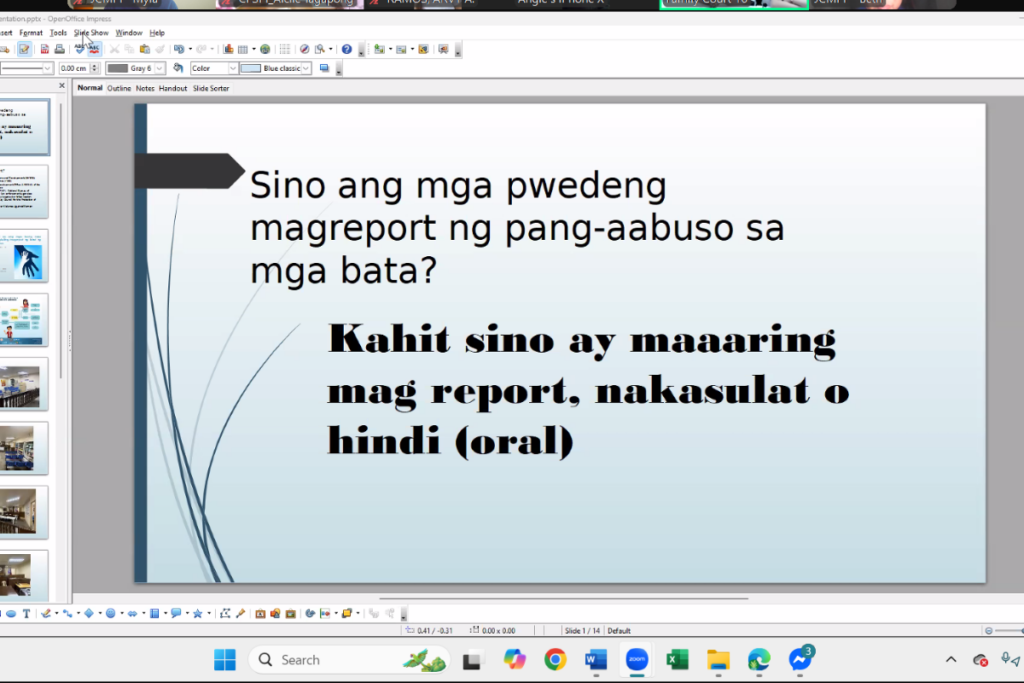Switch to the Outline view tab
The image size is (1024, 683).
119,88
